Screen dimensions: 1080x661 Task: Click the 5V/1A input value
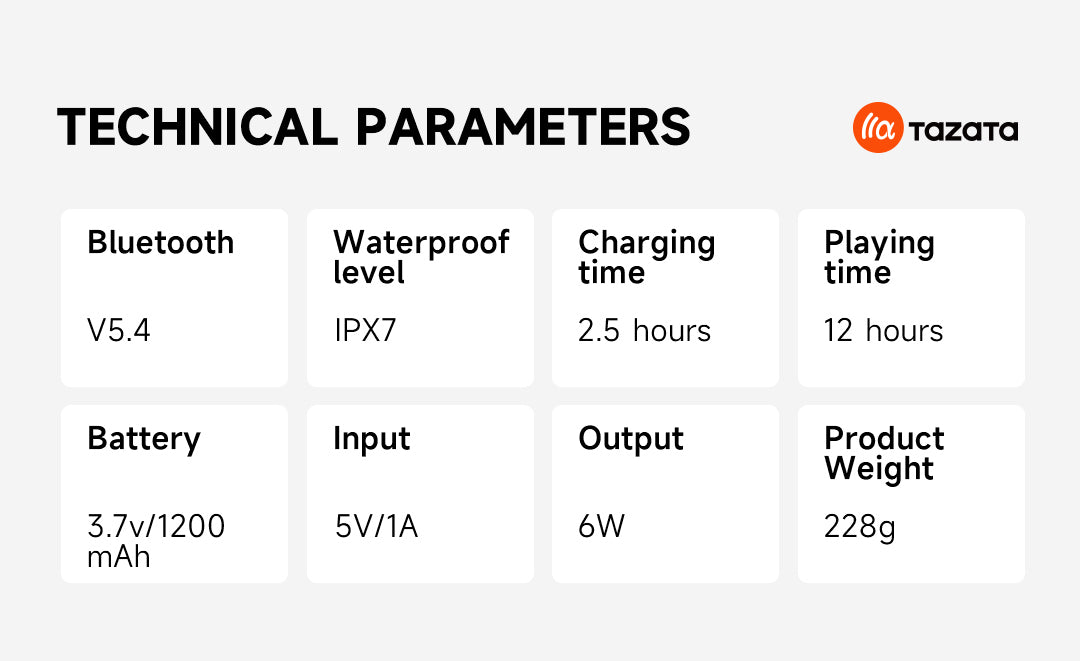click(x=376, y=526)
